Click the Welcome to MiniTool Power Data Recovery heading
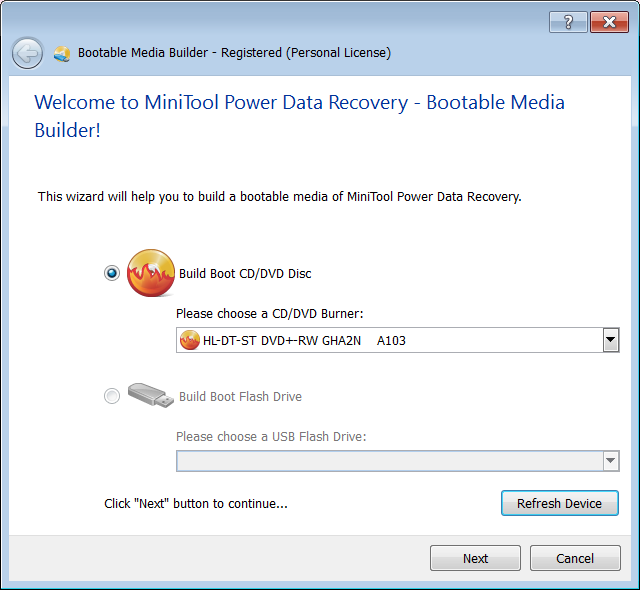This screenshot has height=590, width=640. point(299,116)
